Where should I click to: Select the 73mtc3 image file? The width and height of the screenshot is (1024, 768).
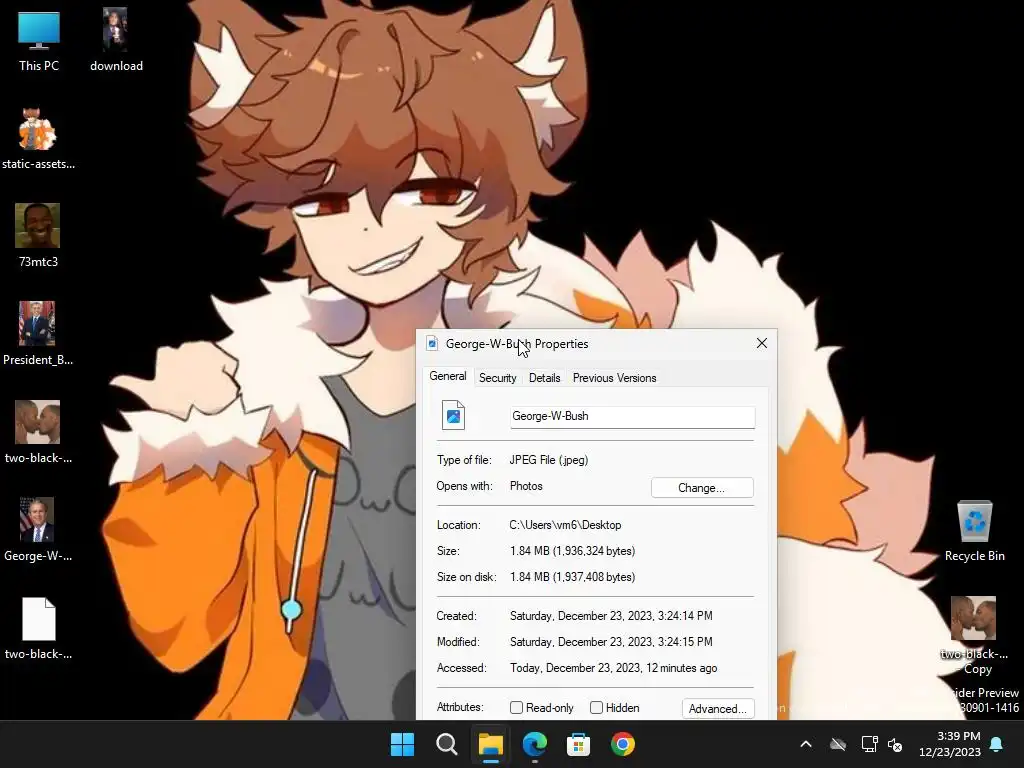[x=38, y=236]
